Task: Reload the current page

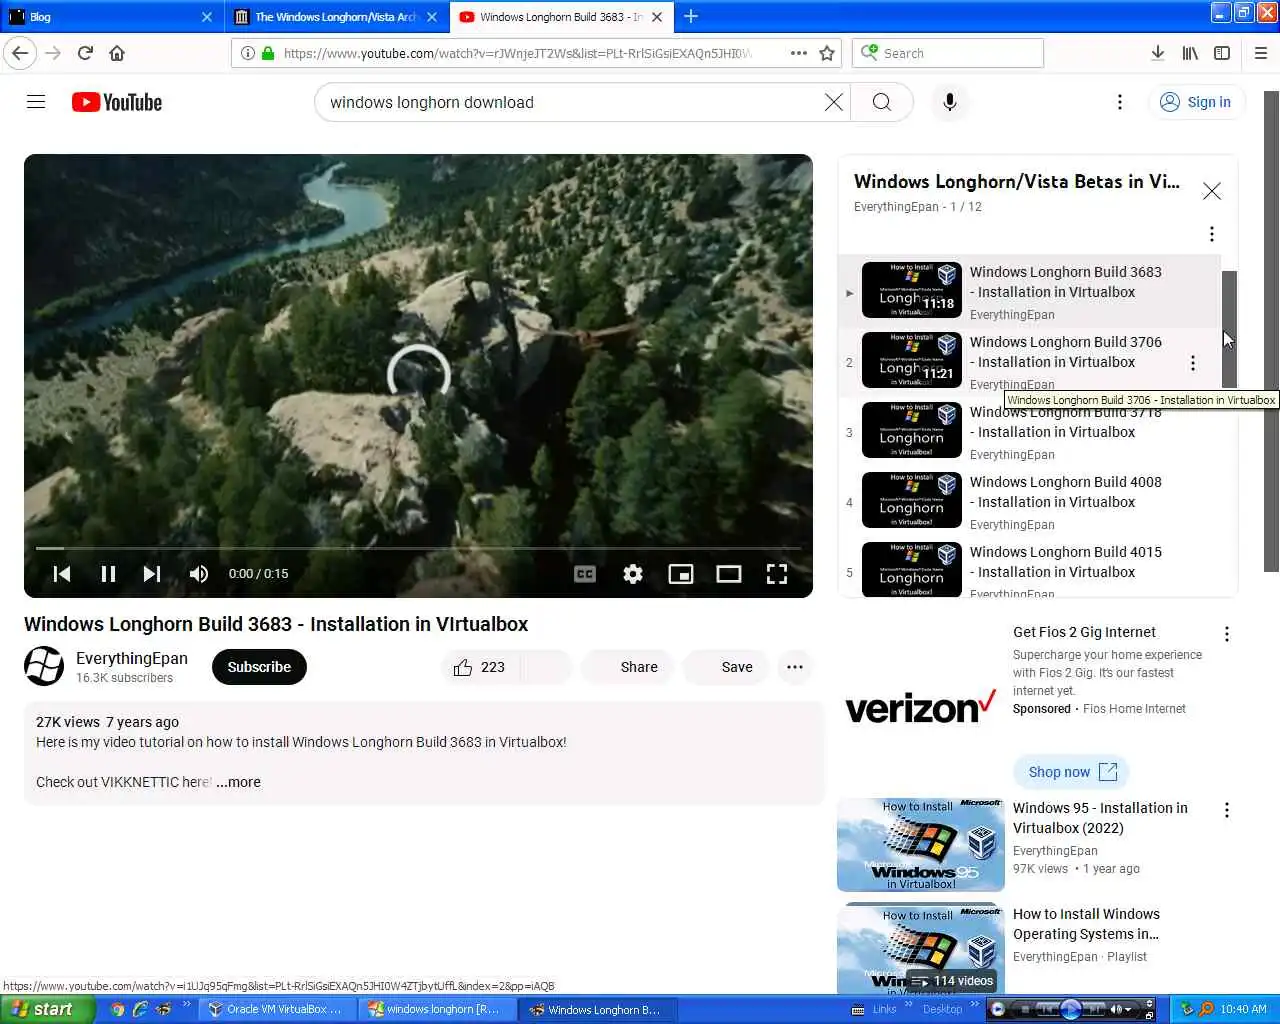Action: [x=85, y=53]
